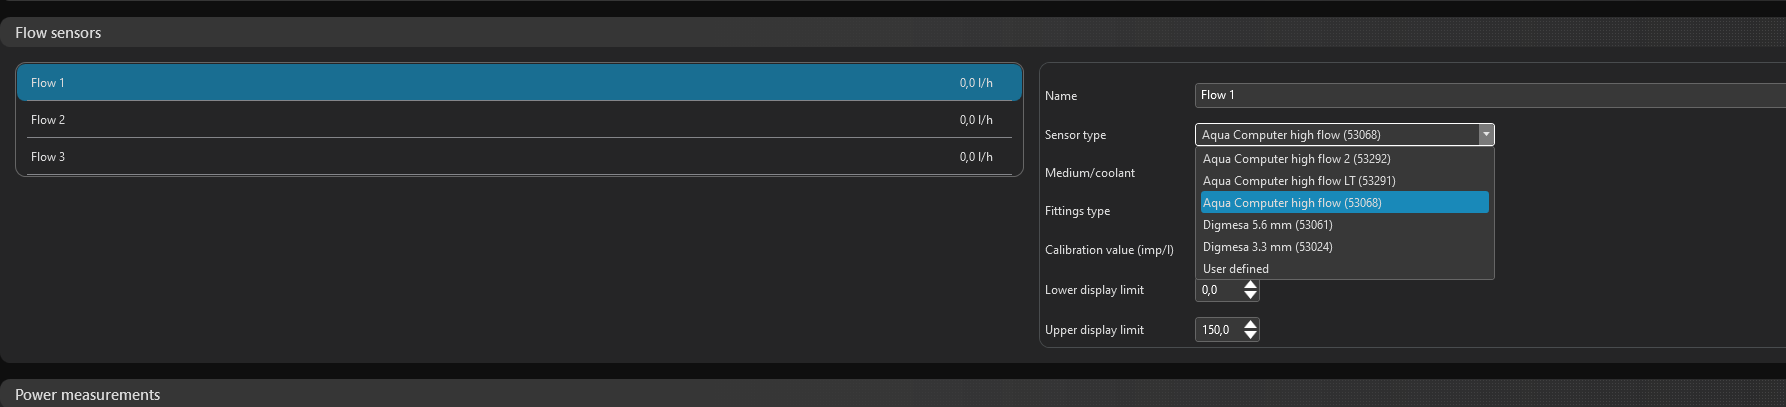The height and width of the screenshot is (407, 1786).
Task: Decrease Upper display limit with down arrow
Action: [x=1250, y=335]
